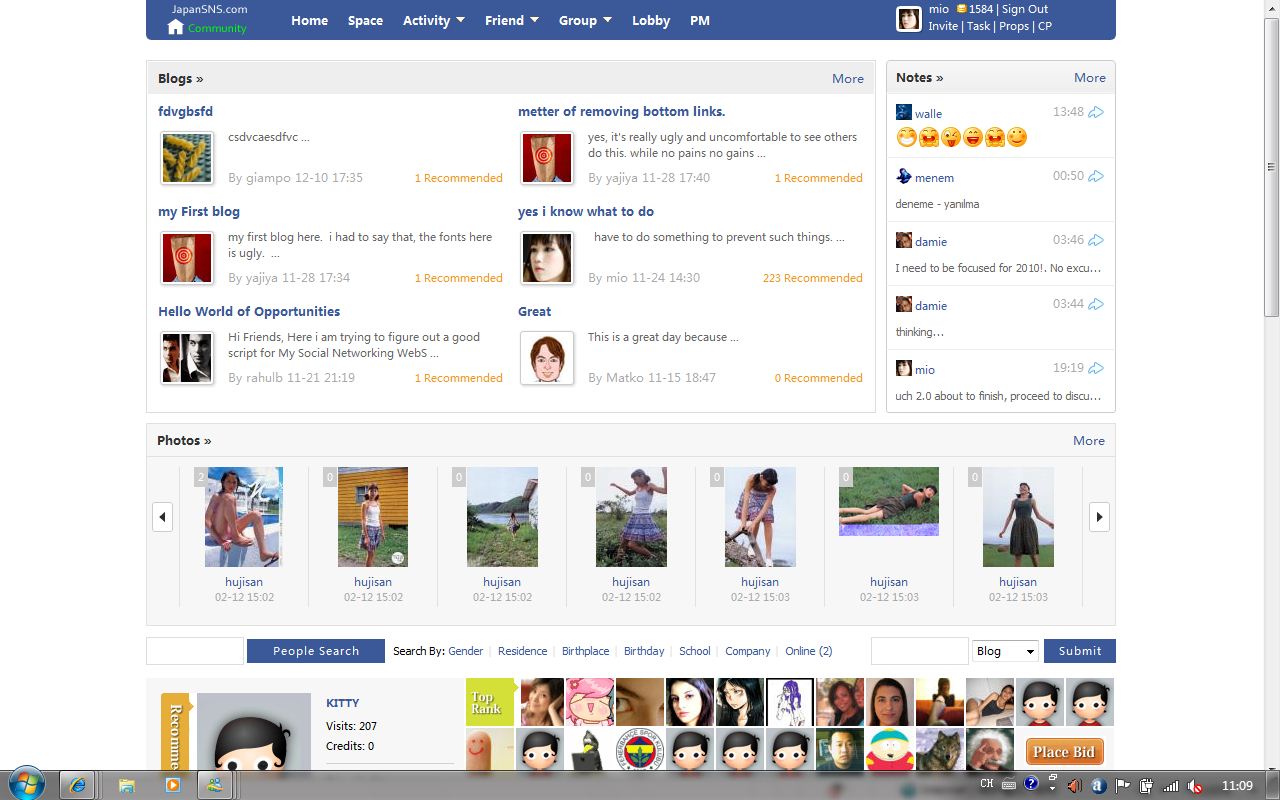This screenshot has width=1280, height=800.
Task: Open the Fenerbahce logo avatar
Action: 640,751
